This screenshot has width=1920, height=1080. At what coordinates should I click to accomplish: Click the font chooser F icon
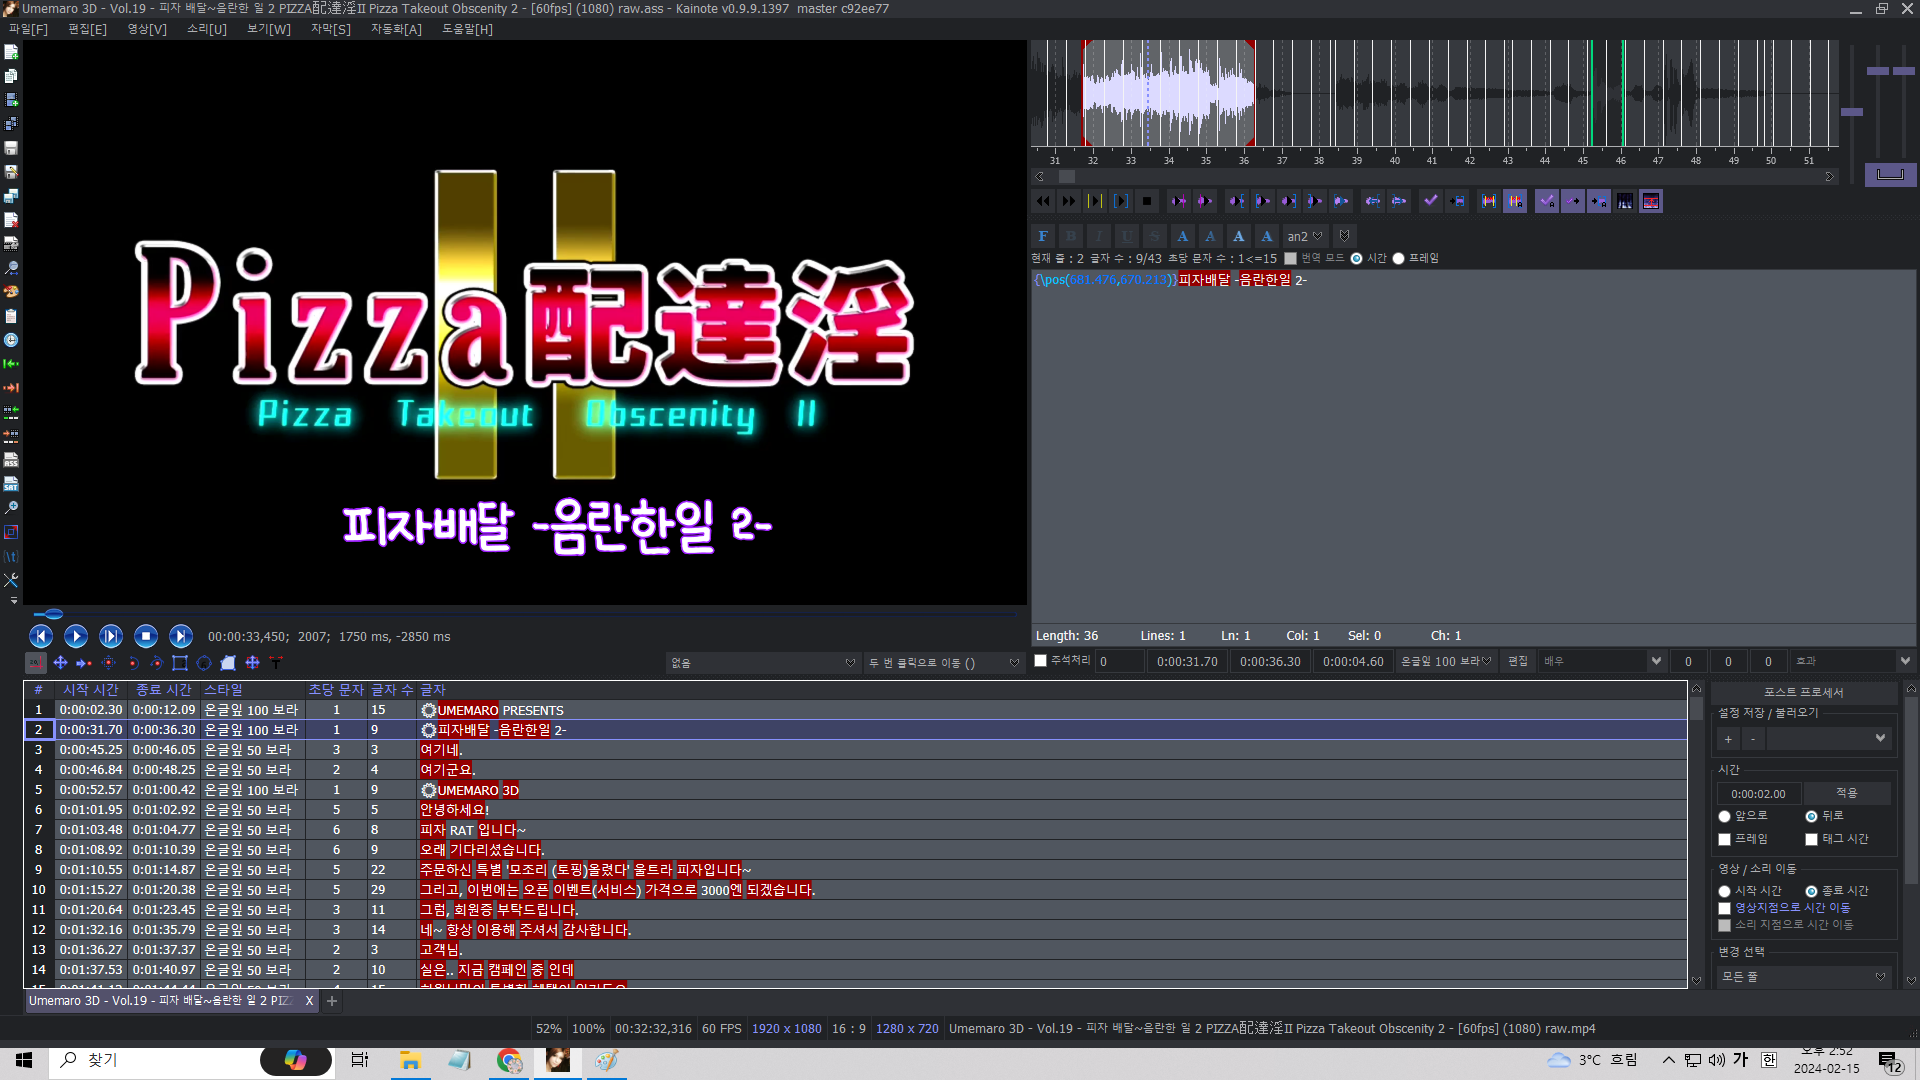(x=1043, y=236)
